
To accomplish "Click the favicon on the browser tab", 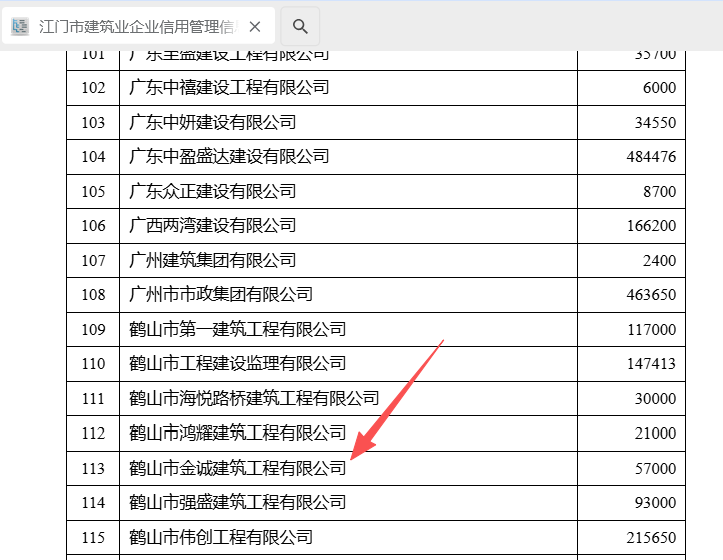I will click(20, 27).
